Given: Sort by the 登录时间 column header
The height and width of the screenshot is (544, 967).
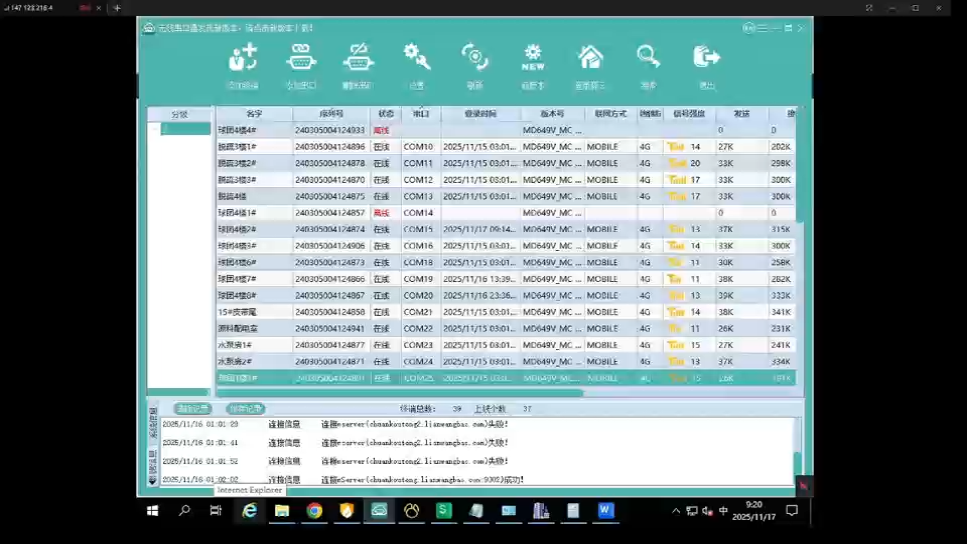Looking at the screenshot, I should 480,113.
